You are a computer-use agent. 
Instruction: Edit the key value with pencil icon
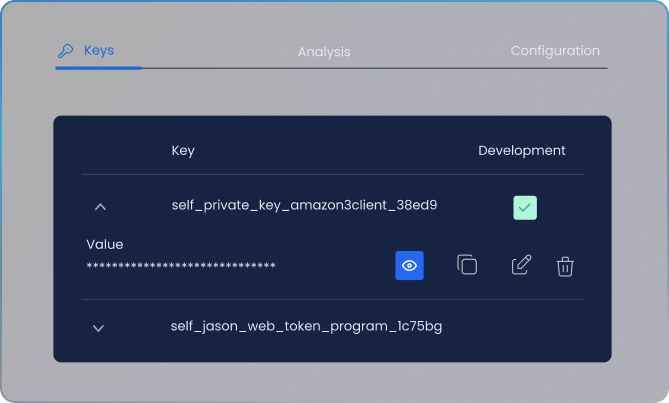coord(521,265)
